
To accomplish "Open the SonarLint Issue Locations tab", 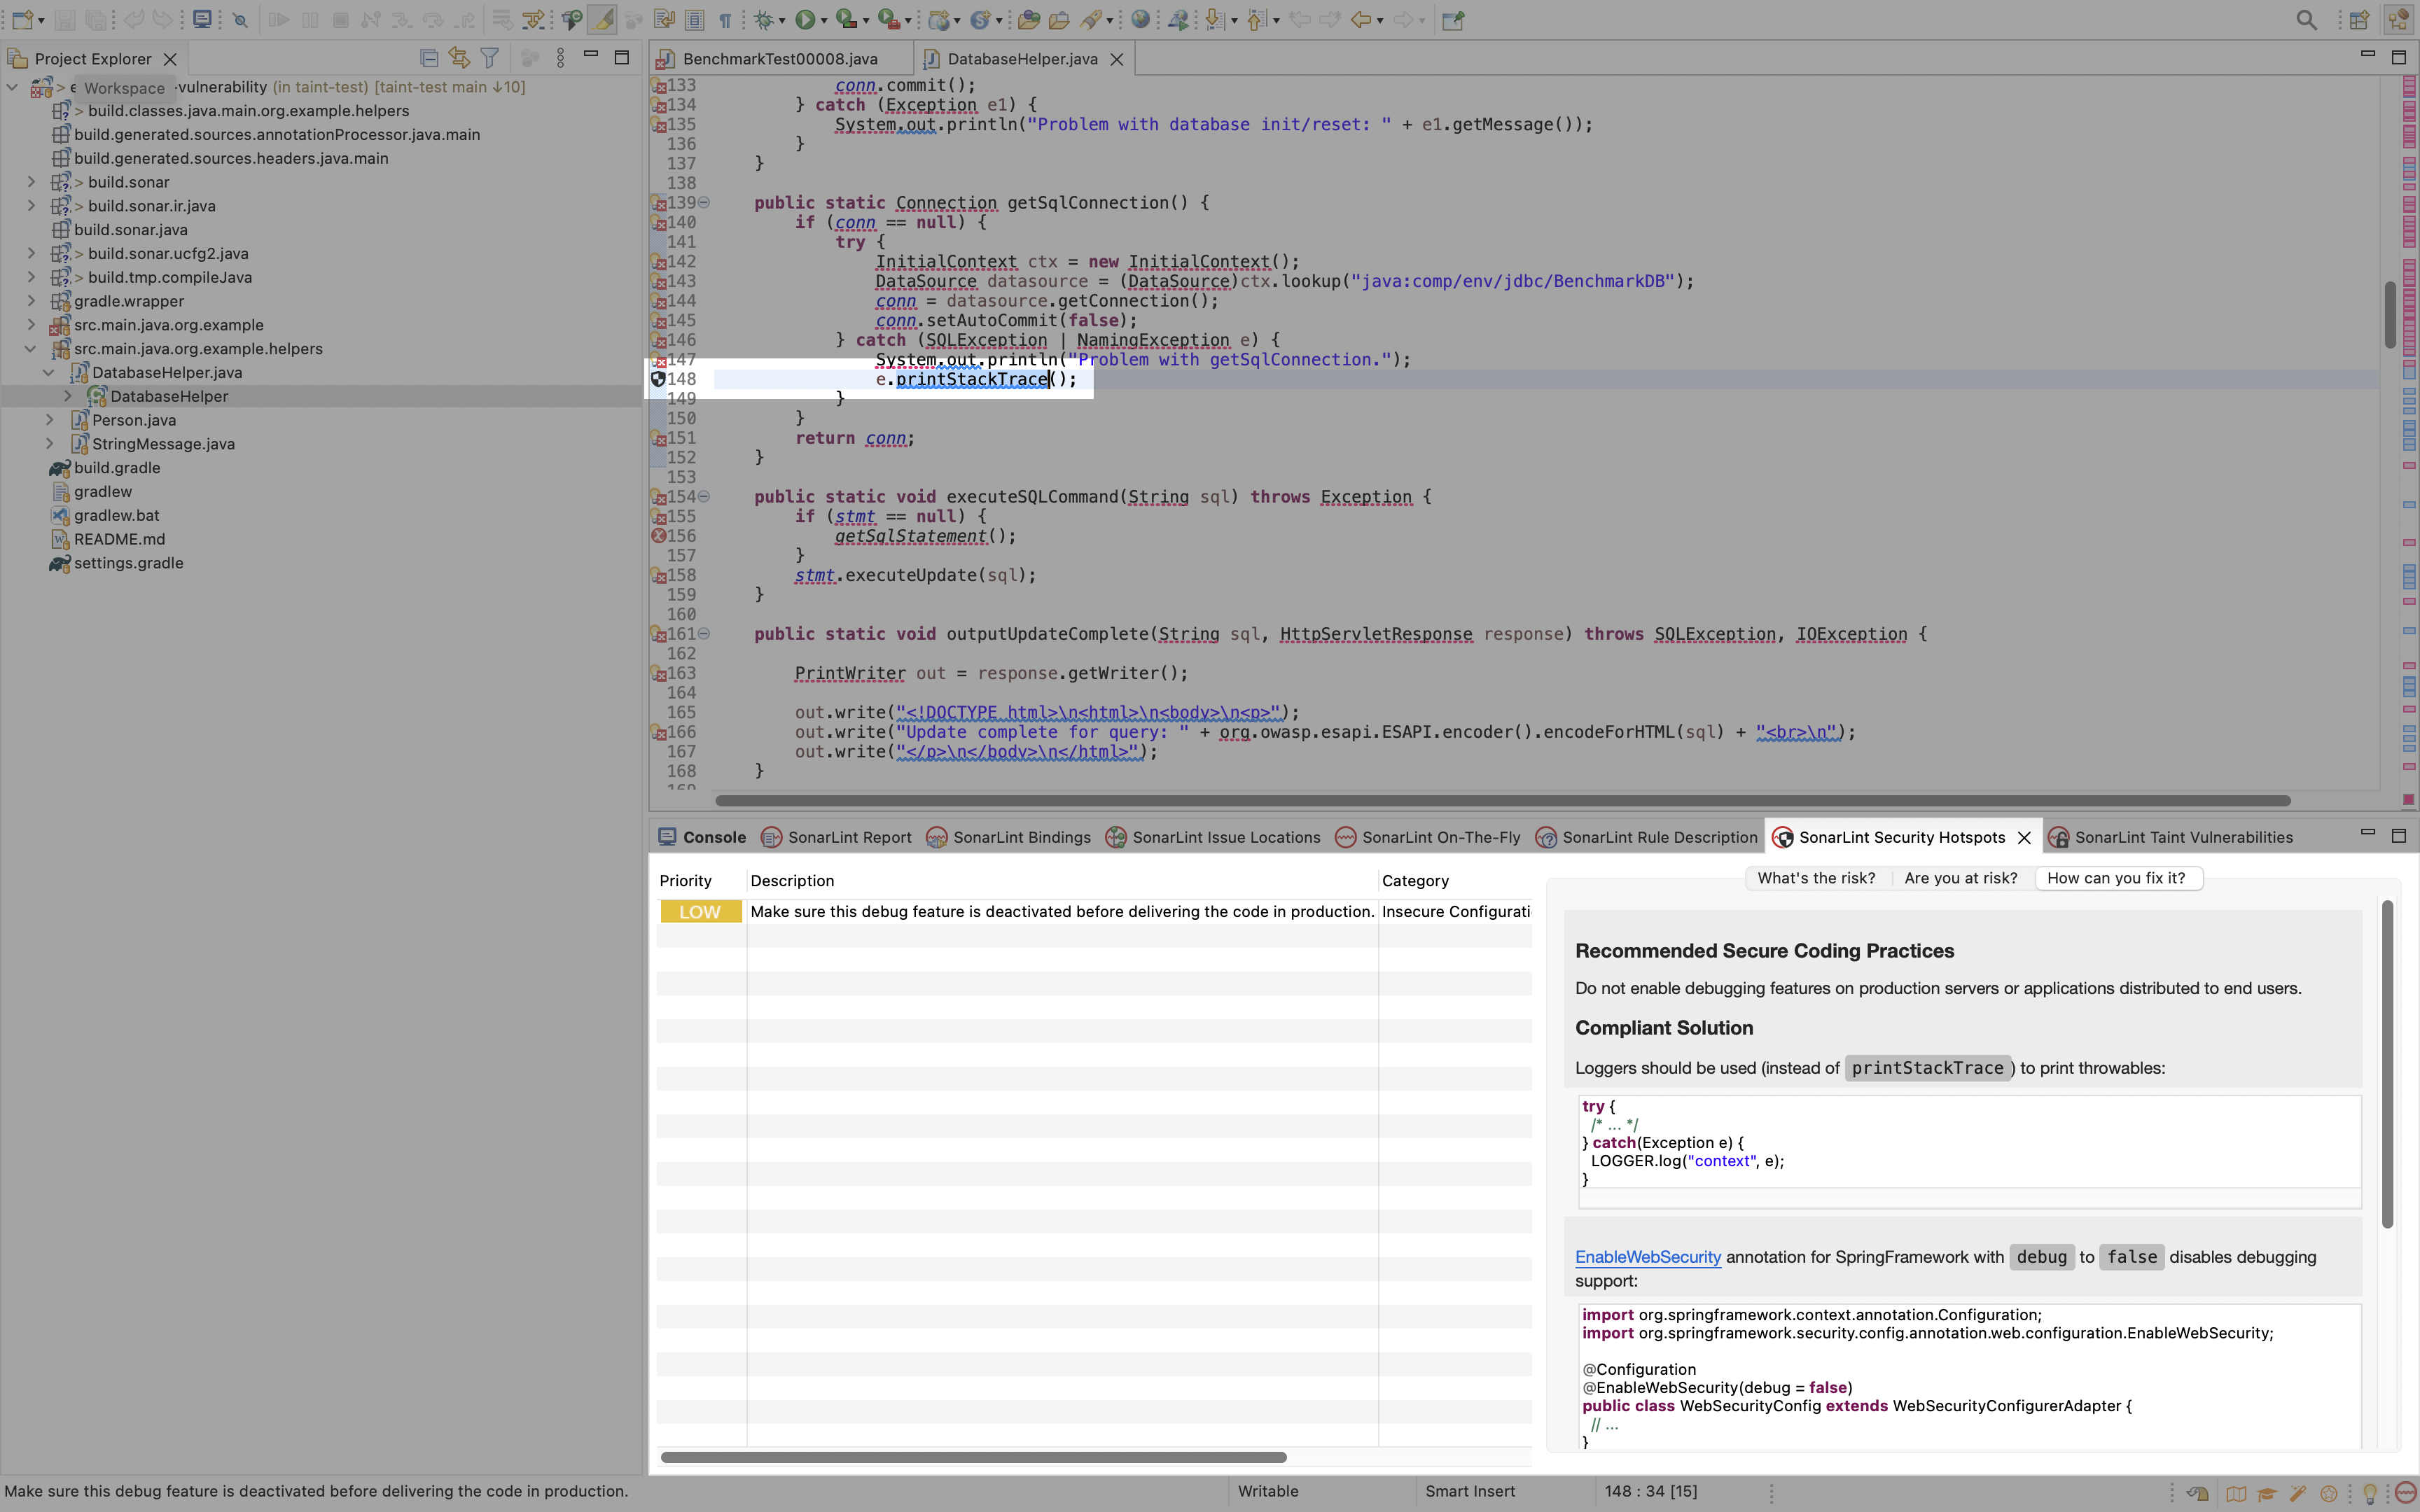I will 1213,837.
